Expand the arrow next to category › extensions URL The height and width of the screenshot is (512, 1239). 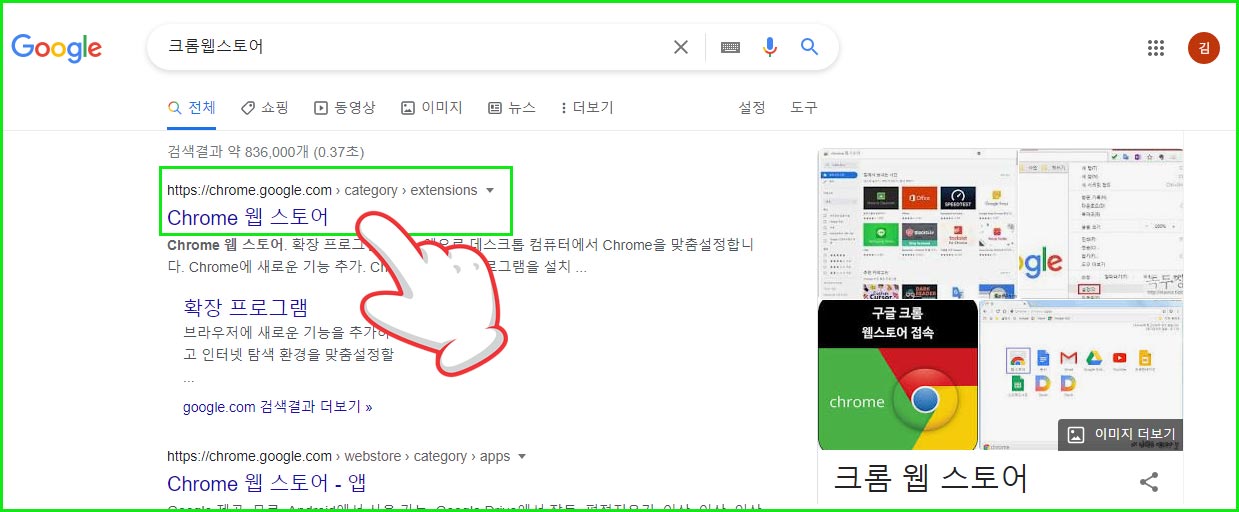pyautogui.click(x=490, y=190)
